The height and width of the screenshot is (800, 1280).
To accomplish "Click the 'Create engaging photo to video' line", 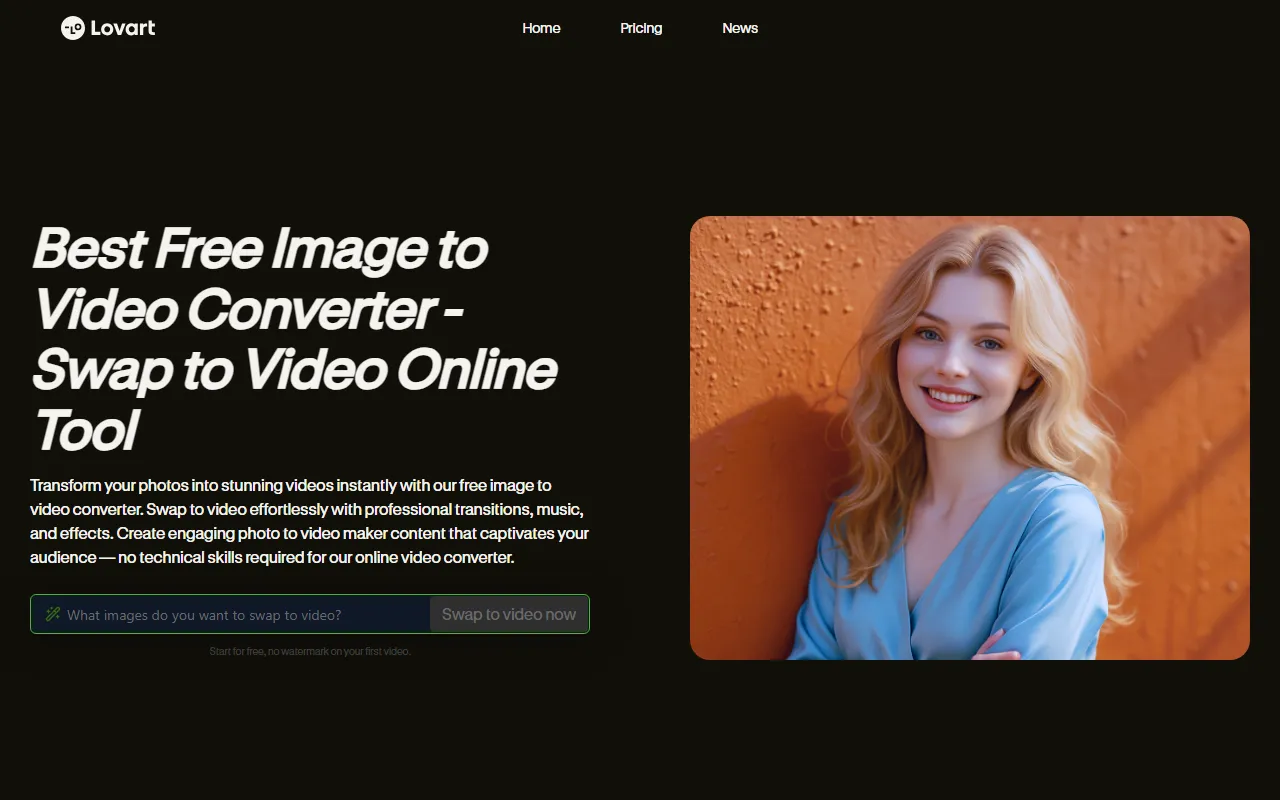I will [x=309, y=534].
